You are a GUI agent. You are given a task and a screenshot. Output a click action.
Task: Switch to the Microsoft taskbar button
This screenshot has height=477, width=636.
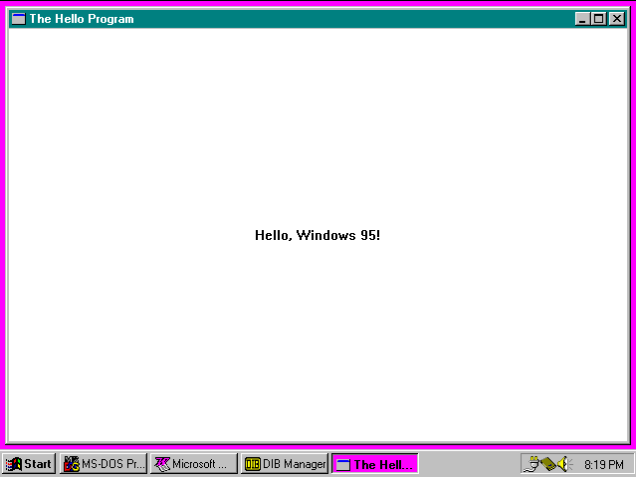click(x=194, y=464)
